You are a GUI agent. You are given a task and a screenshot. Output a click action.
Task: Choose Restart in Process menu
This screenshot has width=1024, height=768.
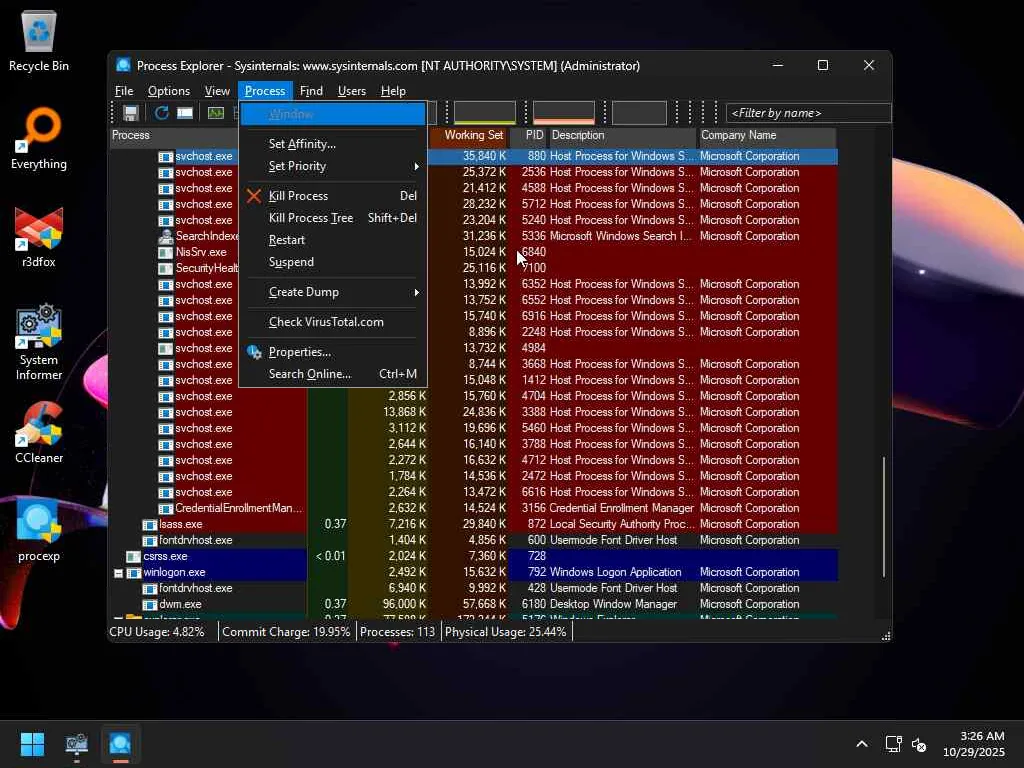tap(333, 240)
